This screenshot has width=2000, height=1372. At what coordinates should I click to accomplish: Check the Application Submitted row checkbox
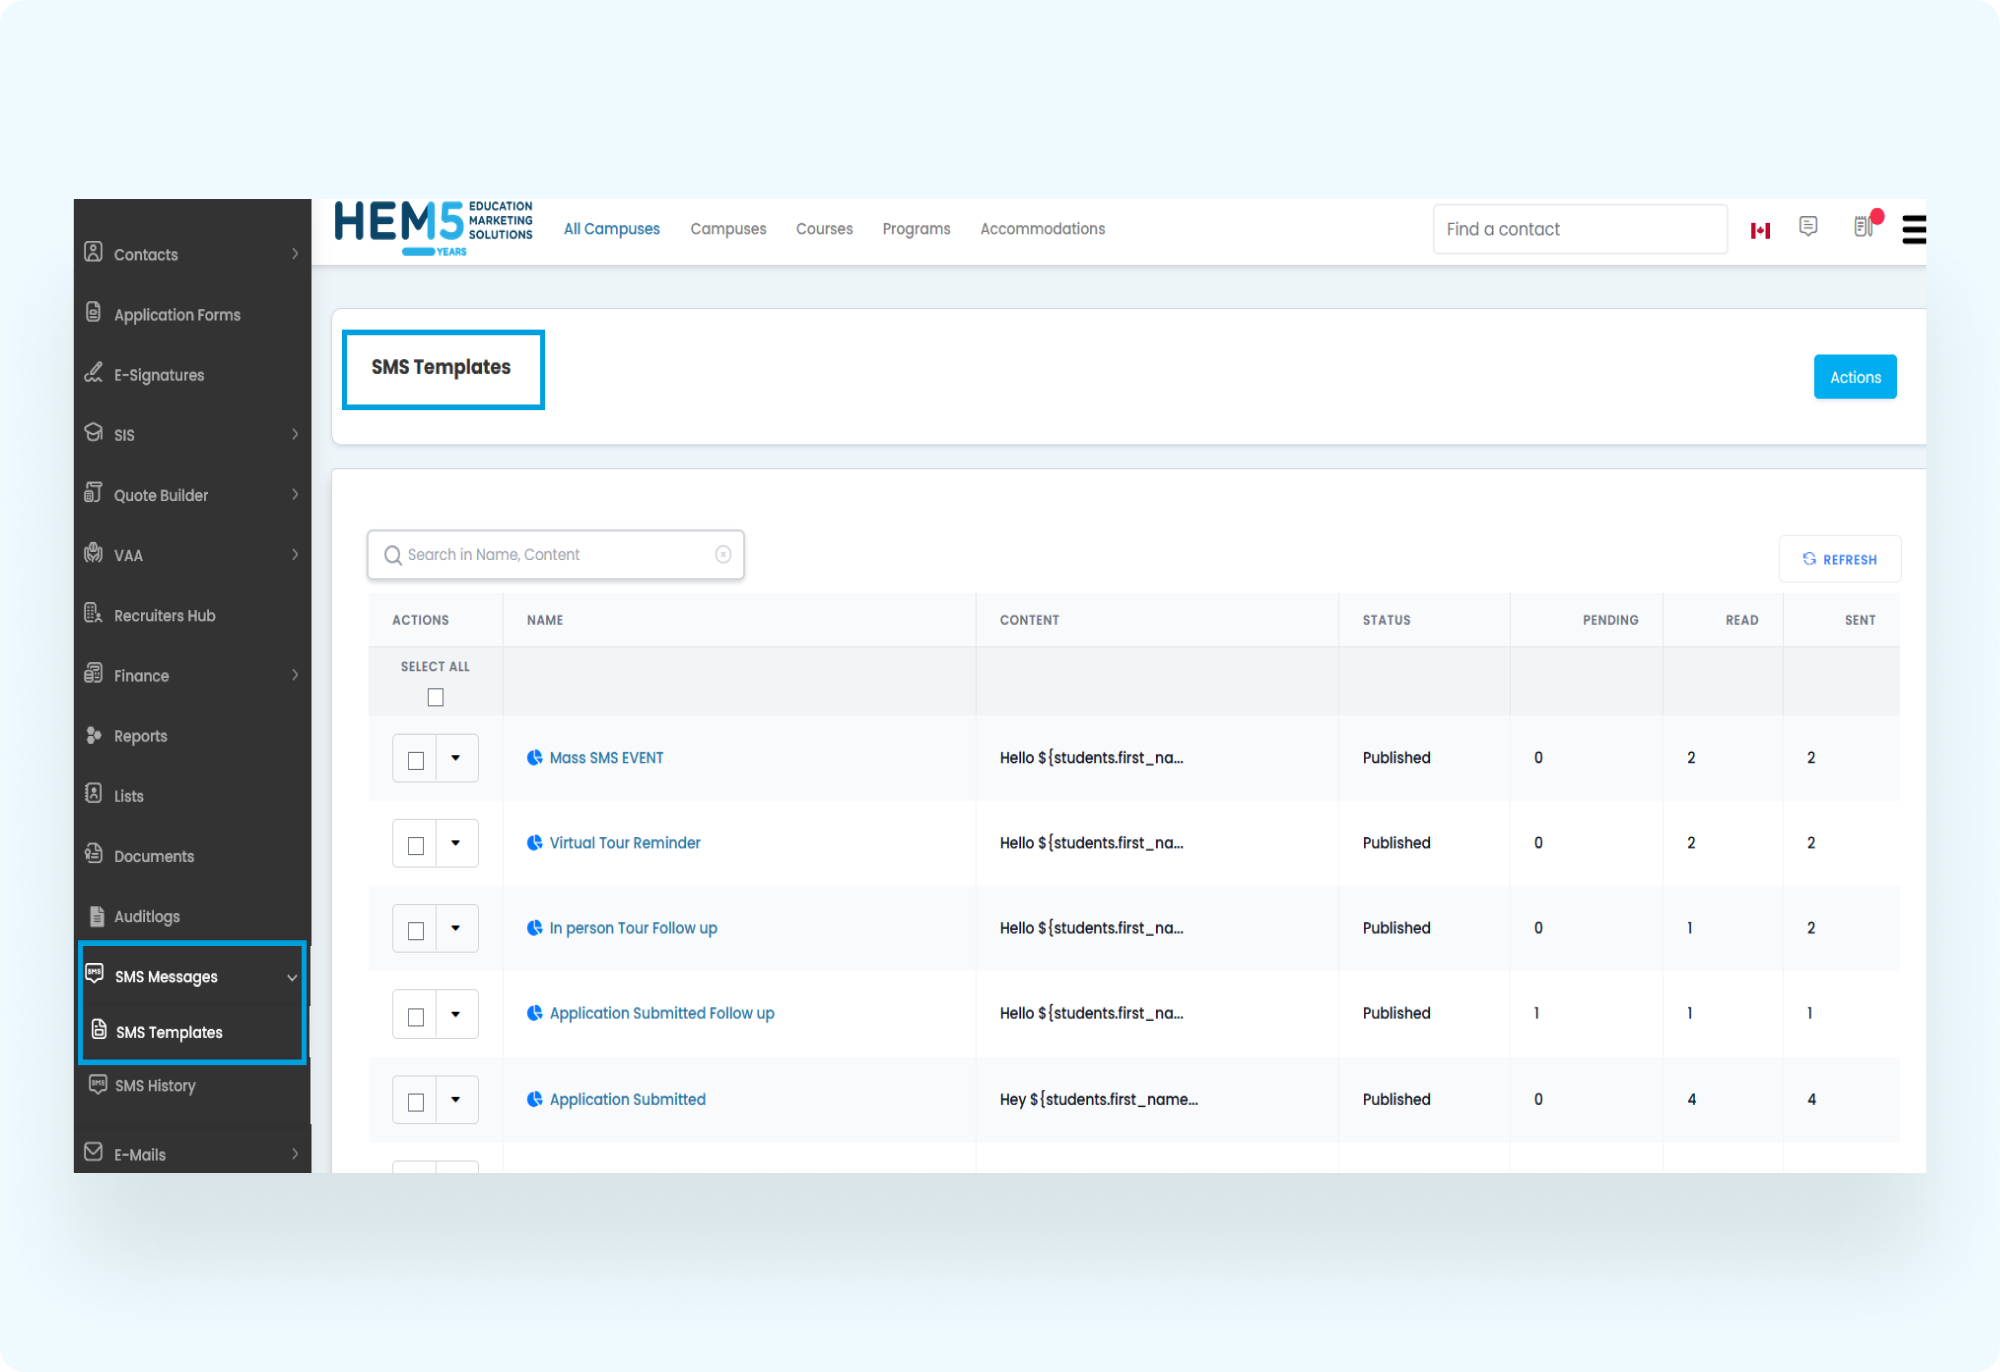pyautogui.click(x=416, y=1102)
